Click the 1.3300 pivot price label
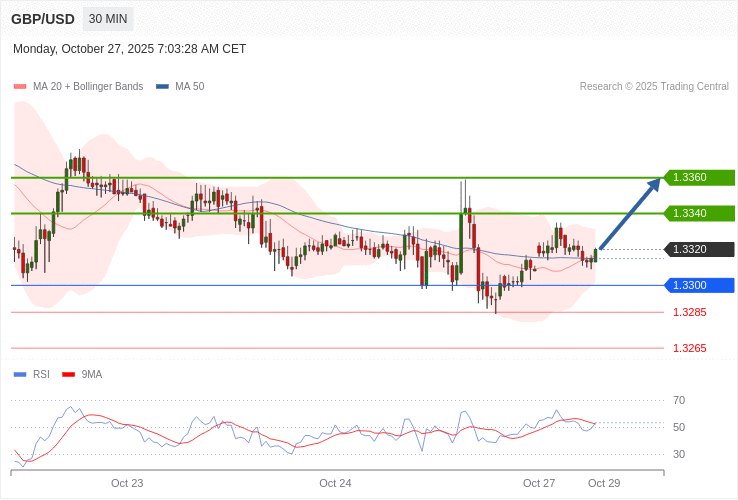The image size is (738, 500). click(x=699, y=285)
